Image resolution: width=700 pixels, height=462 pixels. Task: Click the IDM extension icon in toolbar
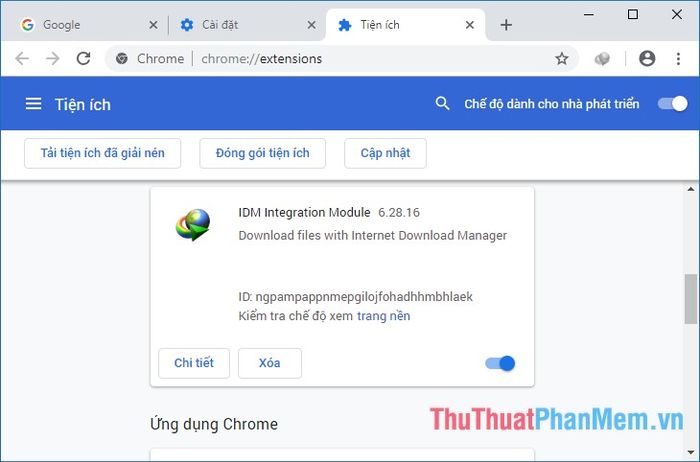point(602,58)
